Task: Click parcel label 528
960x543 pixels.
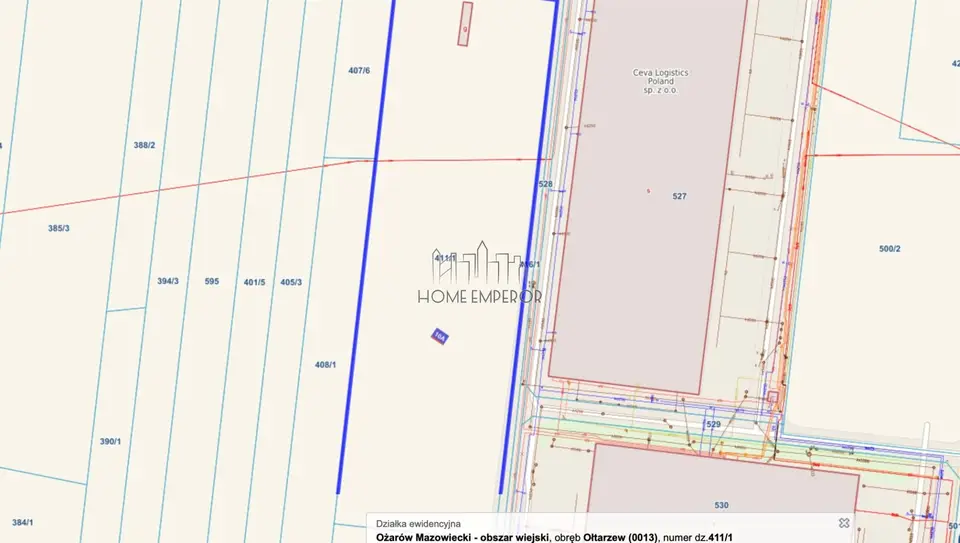Action: point(546,184)
